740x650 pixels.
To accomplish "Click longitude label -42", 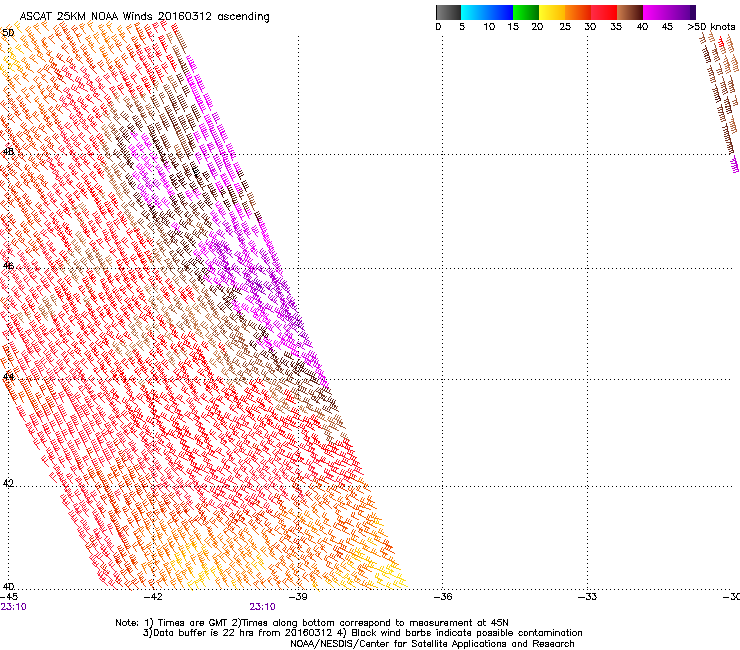I will point(153,597).
